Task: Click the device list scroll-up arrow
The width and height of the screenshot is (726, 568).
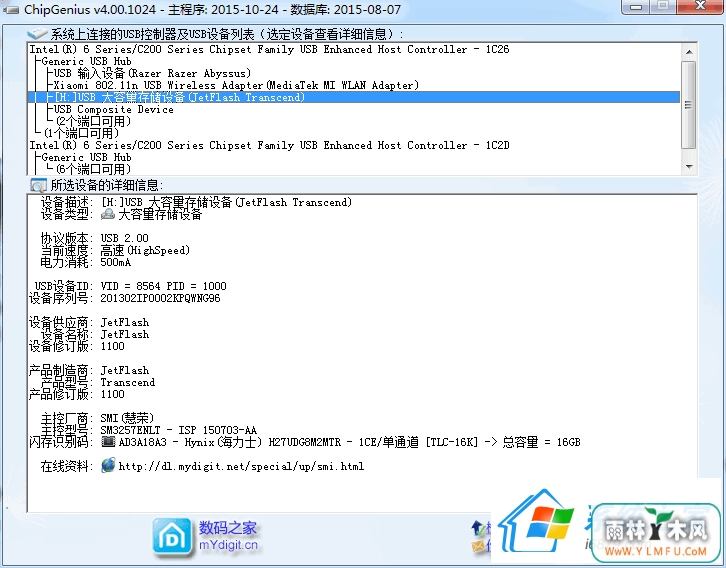Action: pyautogui.click(x=689, y=51)
